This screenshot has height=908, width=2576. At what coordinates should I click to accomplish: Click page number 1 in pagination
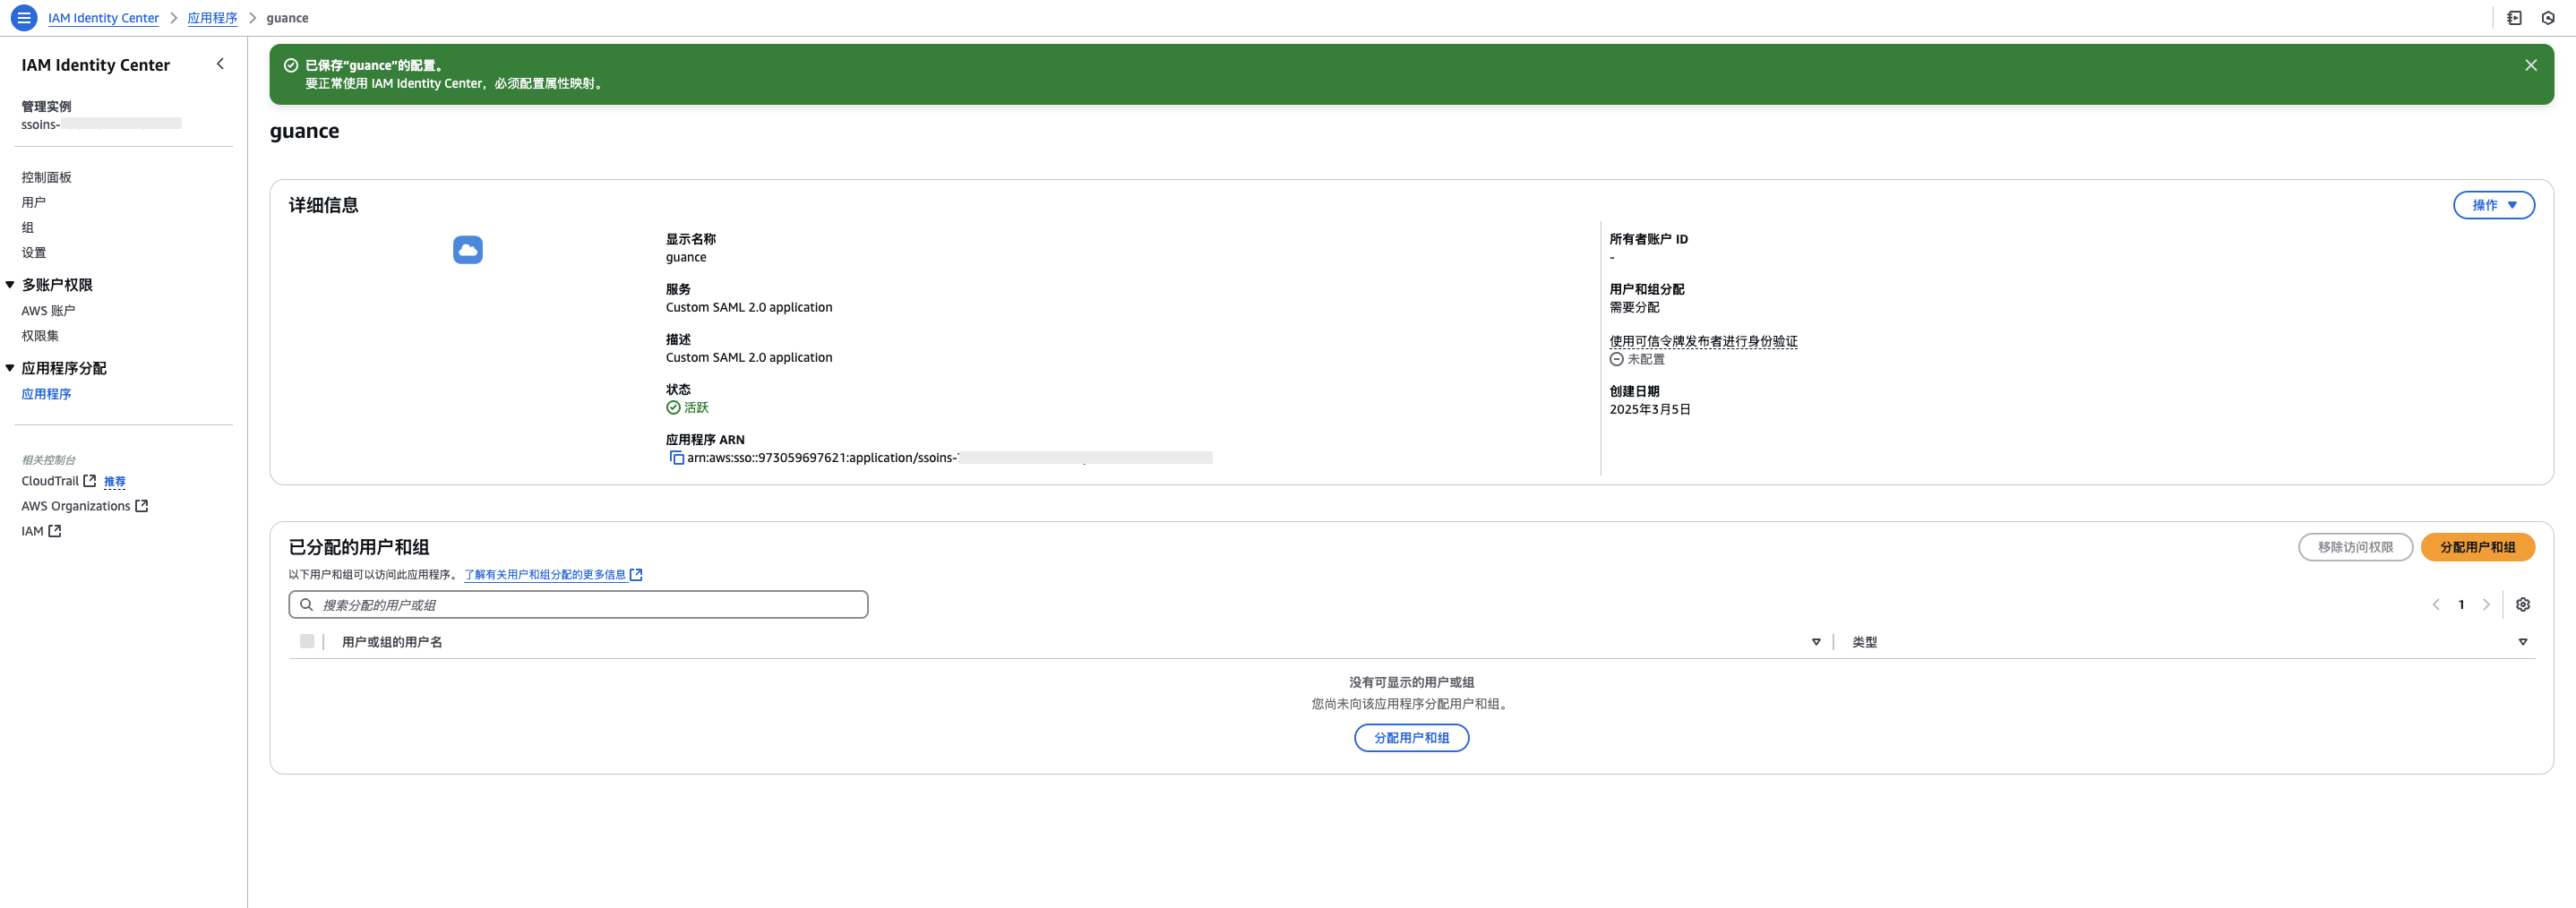pyautogui.click(x=2461, y=604)
